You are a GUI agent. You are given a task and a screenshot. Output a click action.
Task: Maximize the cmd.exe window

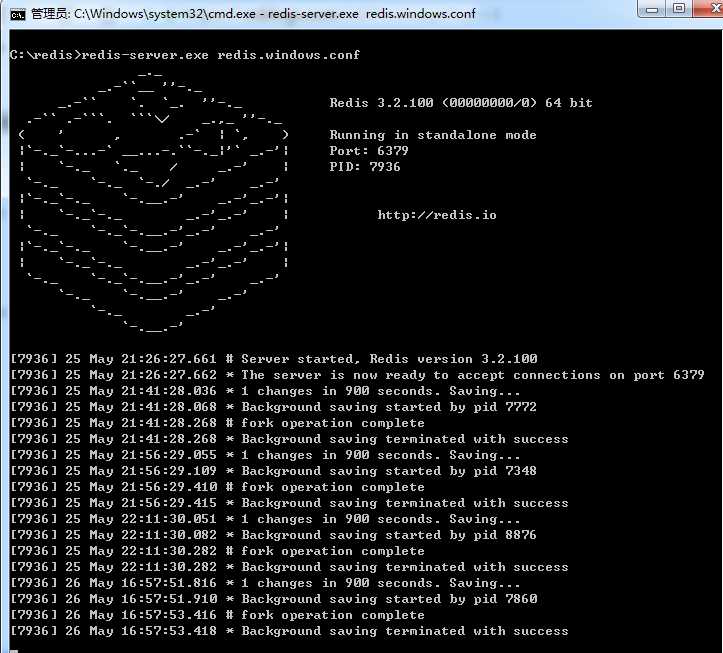678,8
